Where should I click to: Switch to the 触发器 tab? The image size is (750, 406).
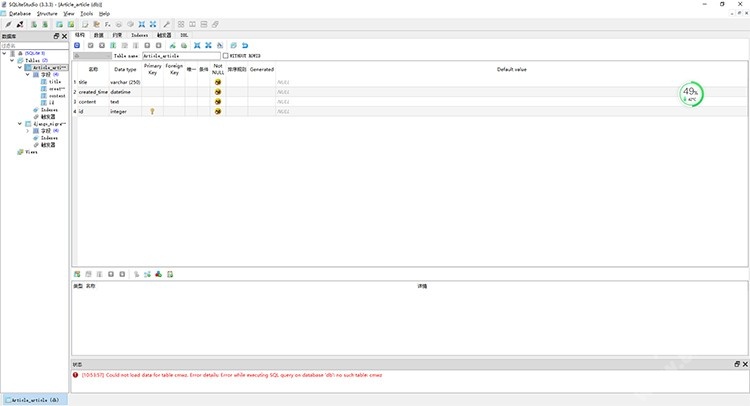coord(164,35)
